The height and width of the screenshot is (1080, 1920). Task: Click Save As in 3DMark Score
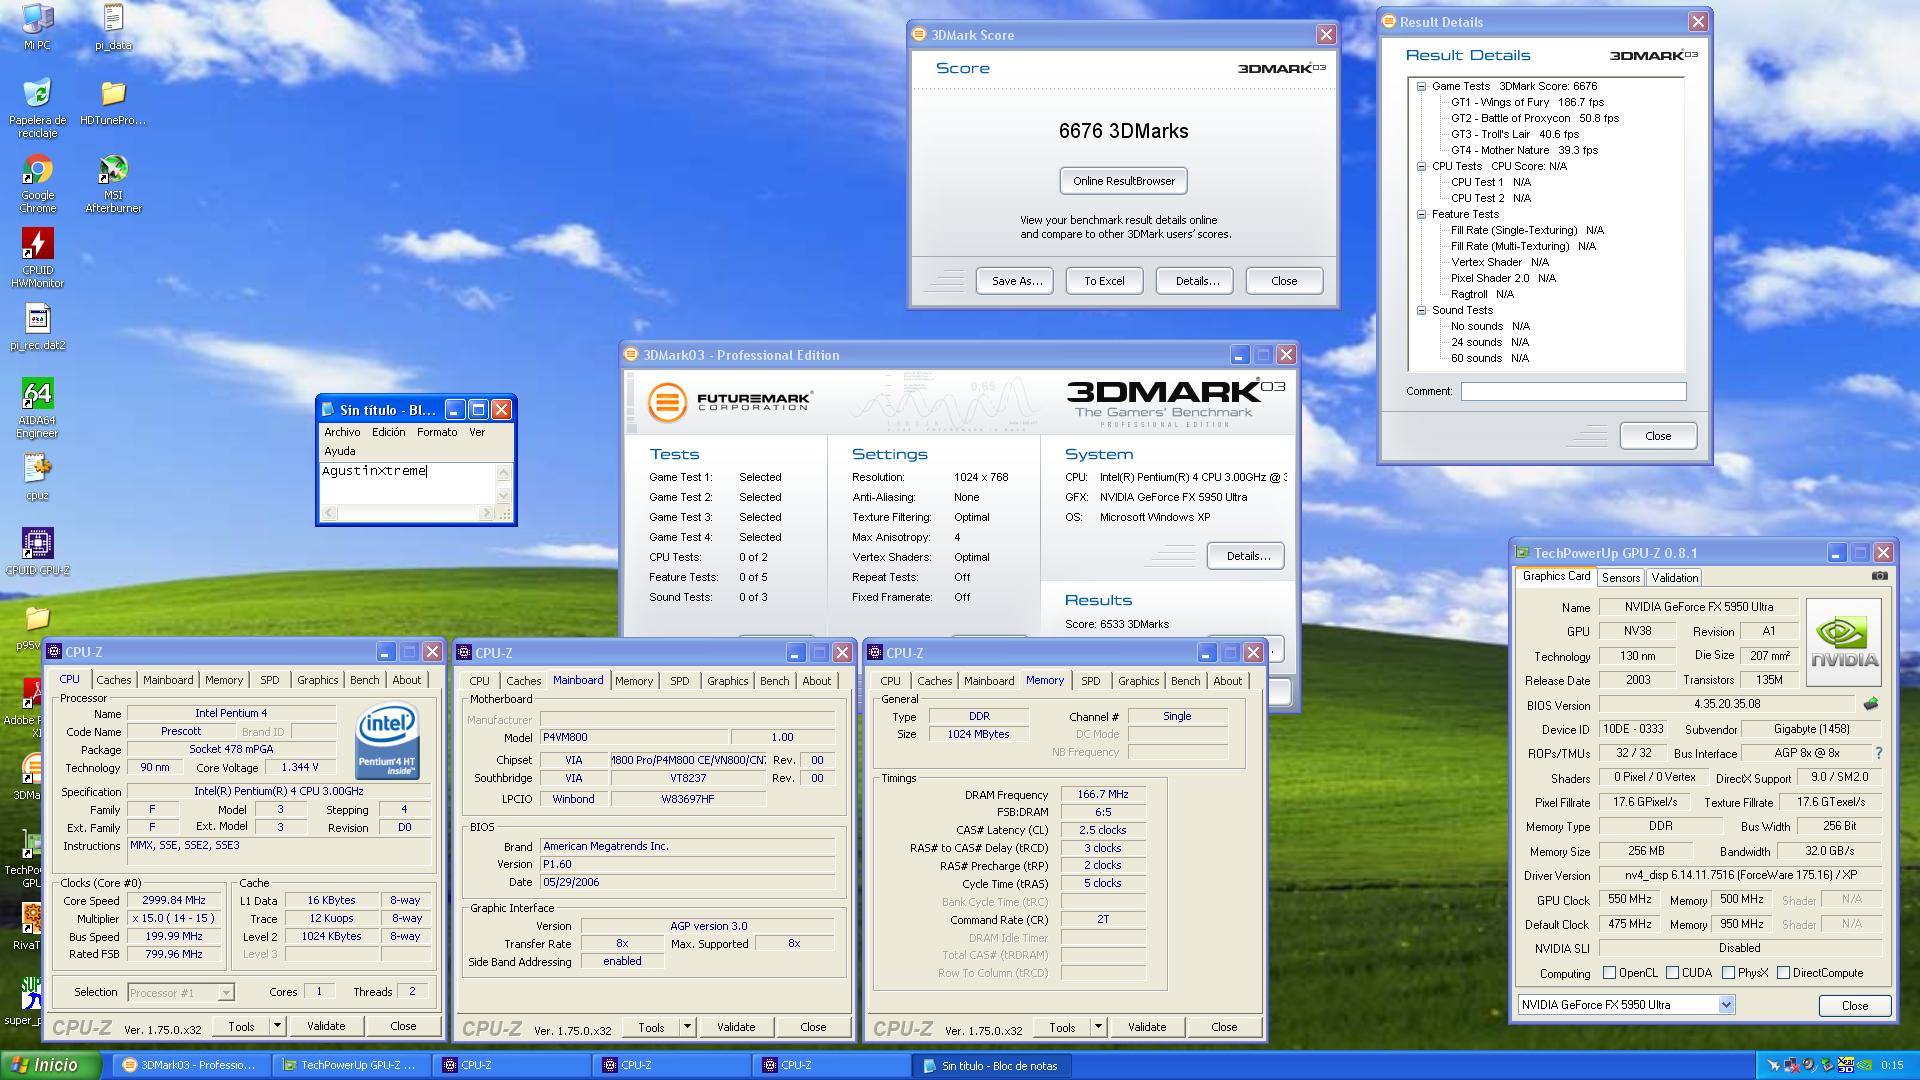point(1017,281)
